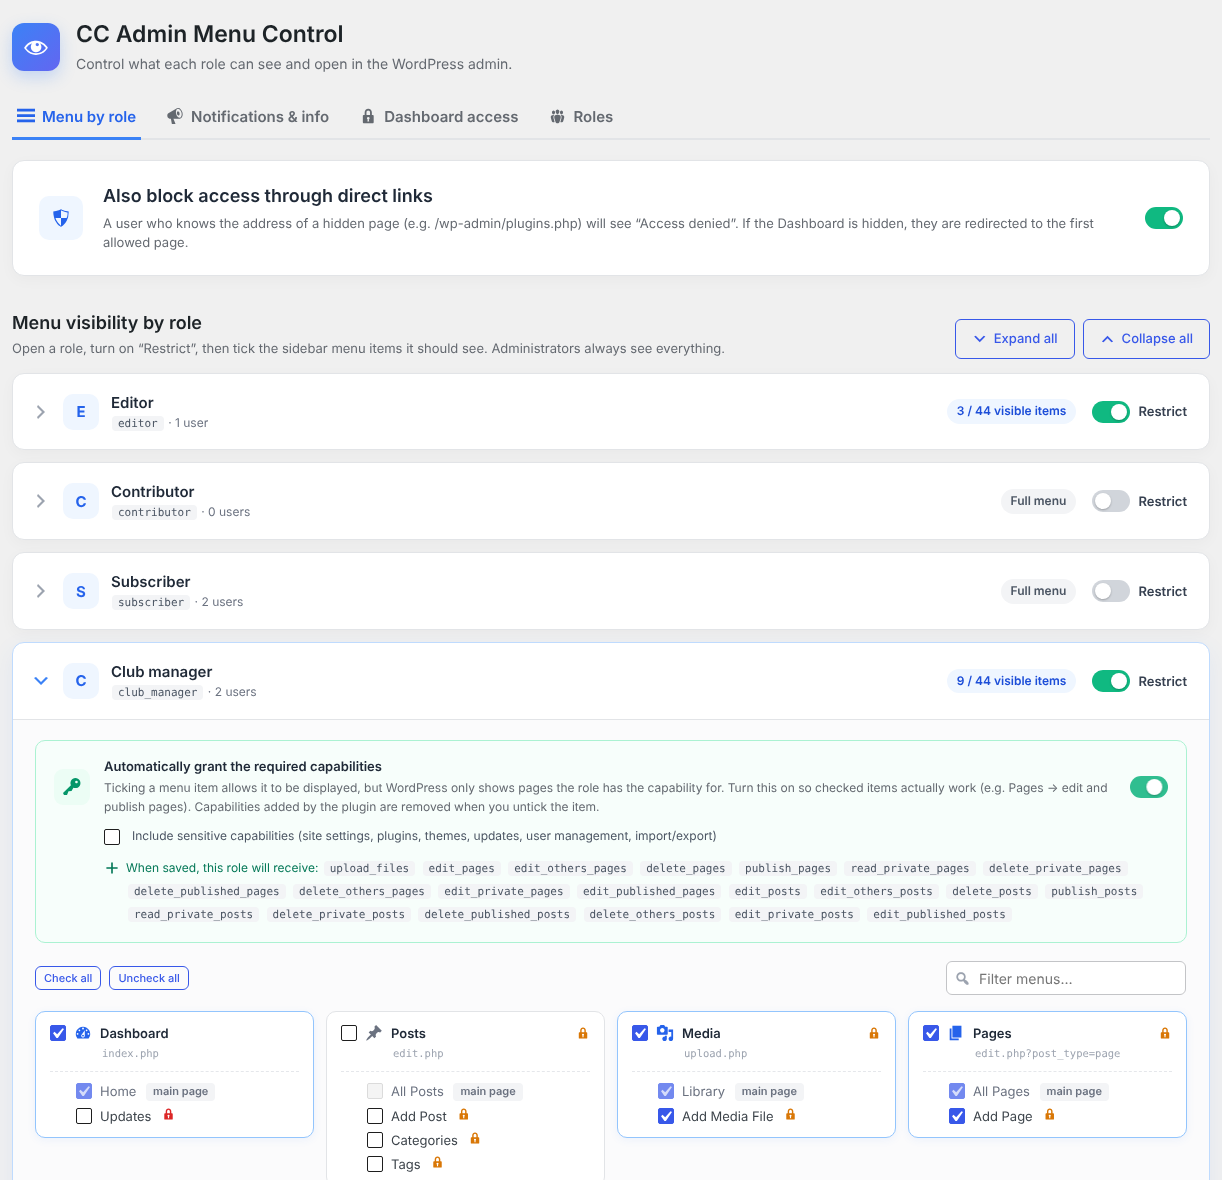Toggle Restrict switch for Club manager
1222x1180 pixels.
[x=1111, y=681]
